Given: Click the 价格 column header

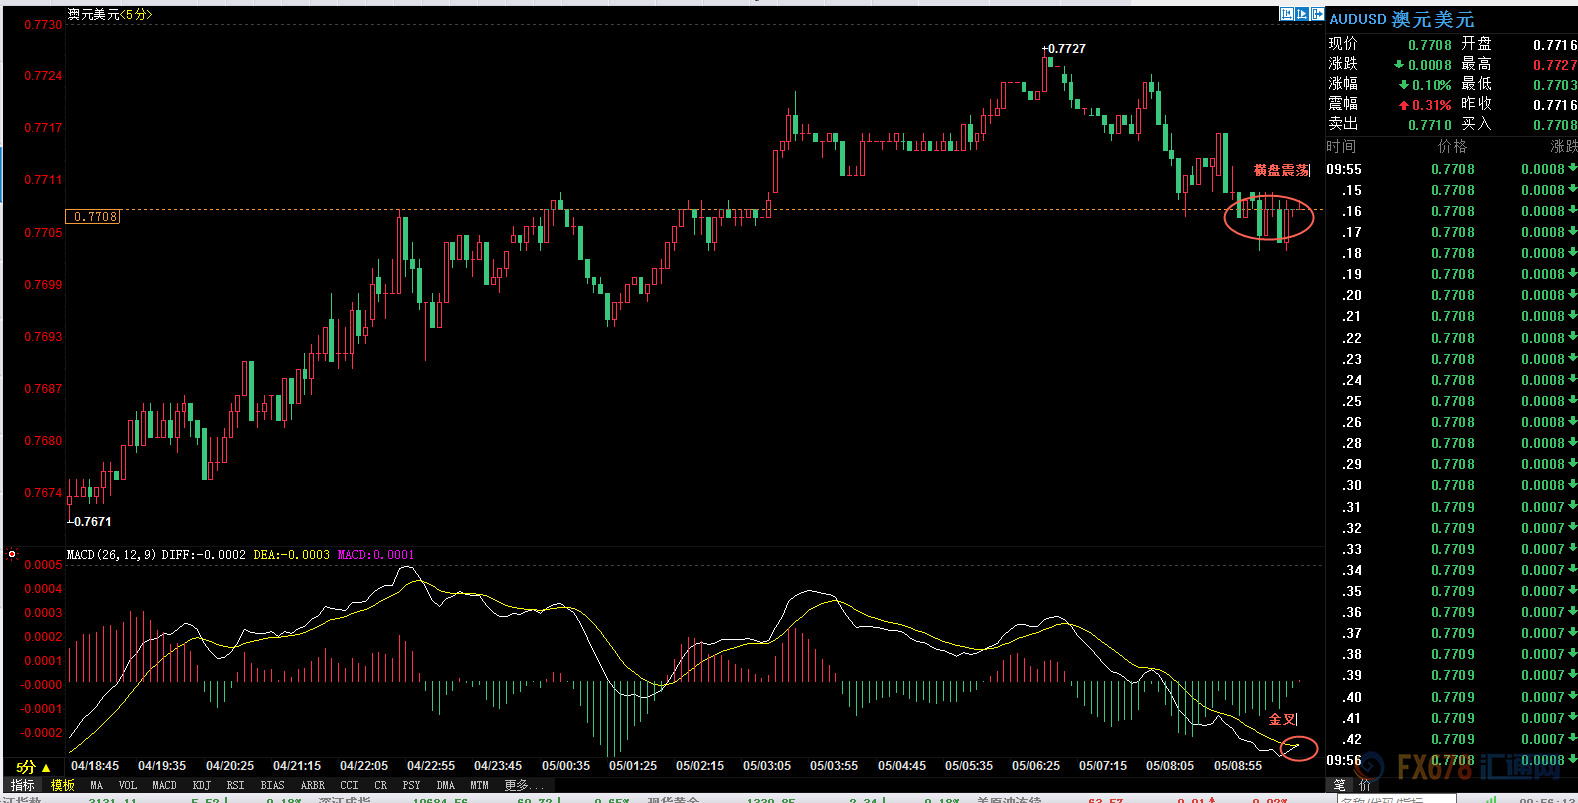Looking at the screenshot, I should 1452,147.
